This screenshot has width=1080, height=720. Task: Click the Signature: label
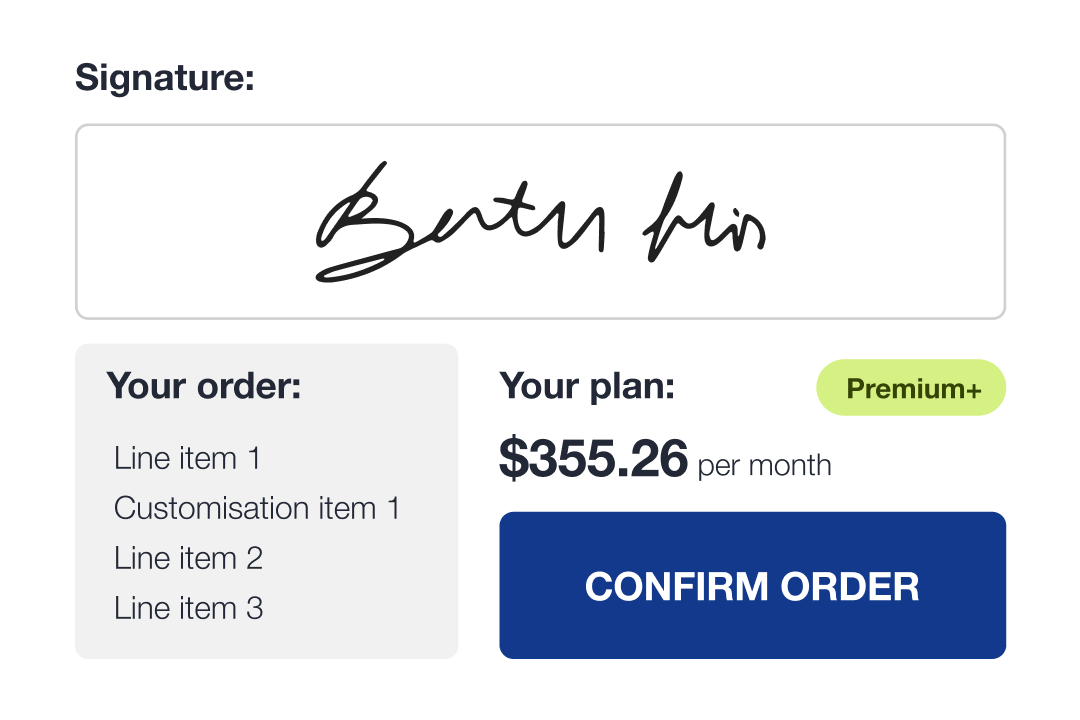coord(165,78)
